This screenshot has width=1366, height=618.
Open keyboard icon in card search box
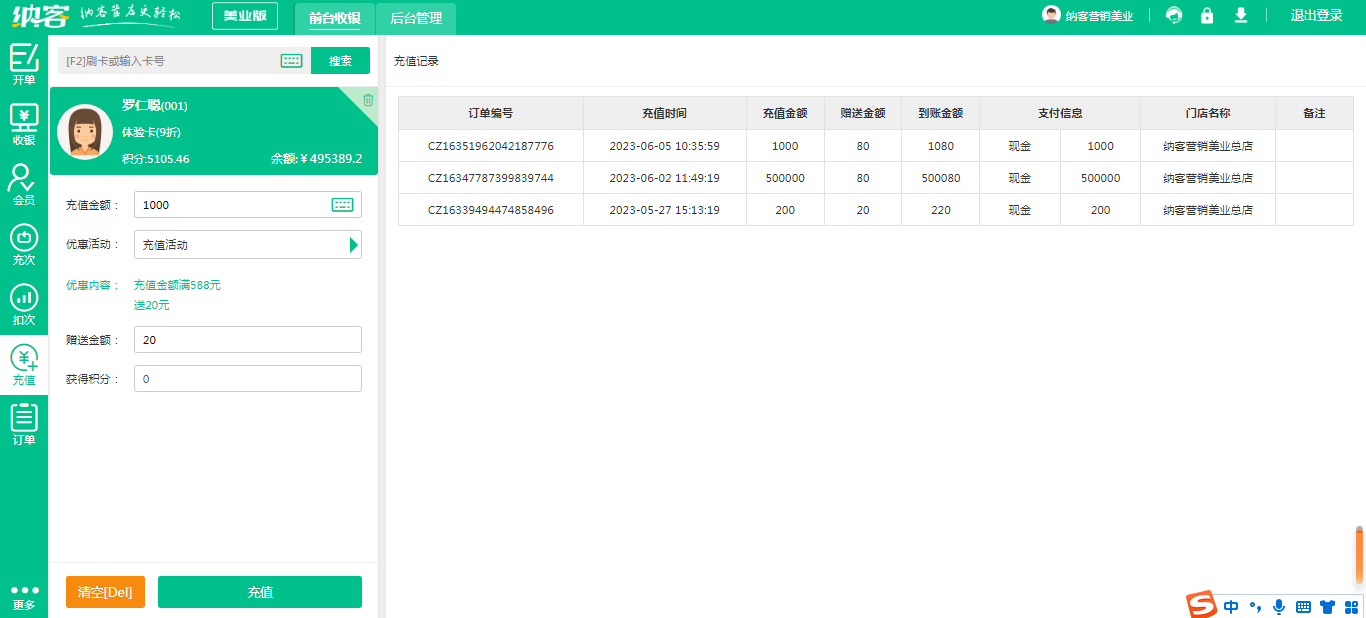click(x=291, y=61)
